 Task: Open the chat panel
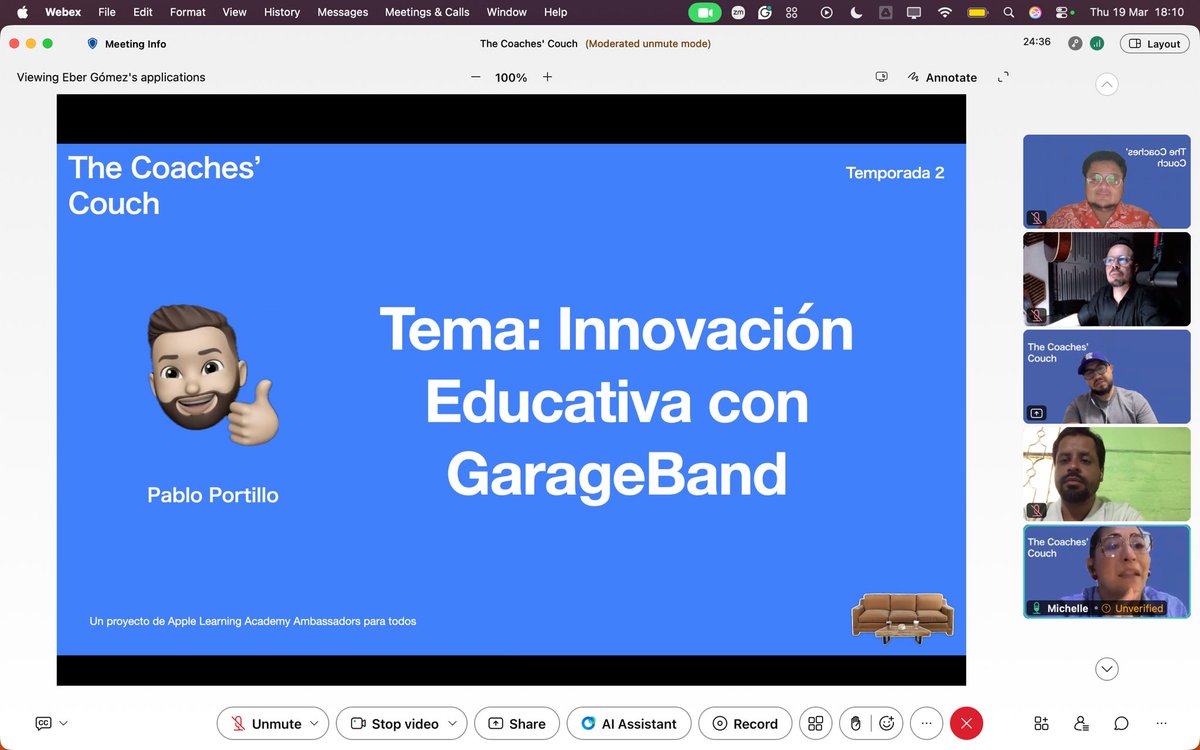click(1121, 723)
